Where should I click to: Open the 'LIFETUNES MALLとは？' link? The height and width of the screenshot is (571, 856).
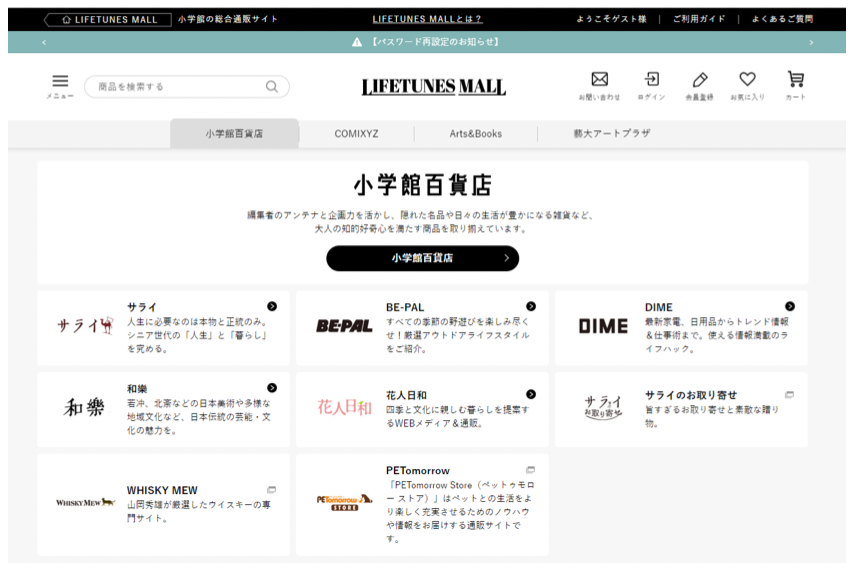(x=427, y=19)
